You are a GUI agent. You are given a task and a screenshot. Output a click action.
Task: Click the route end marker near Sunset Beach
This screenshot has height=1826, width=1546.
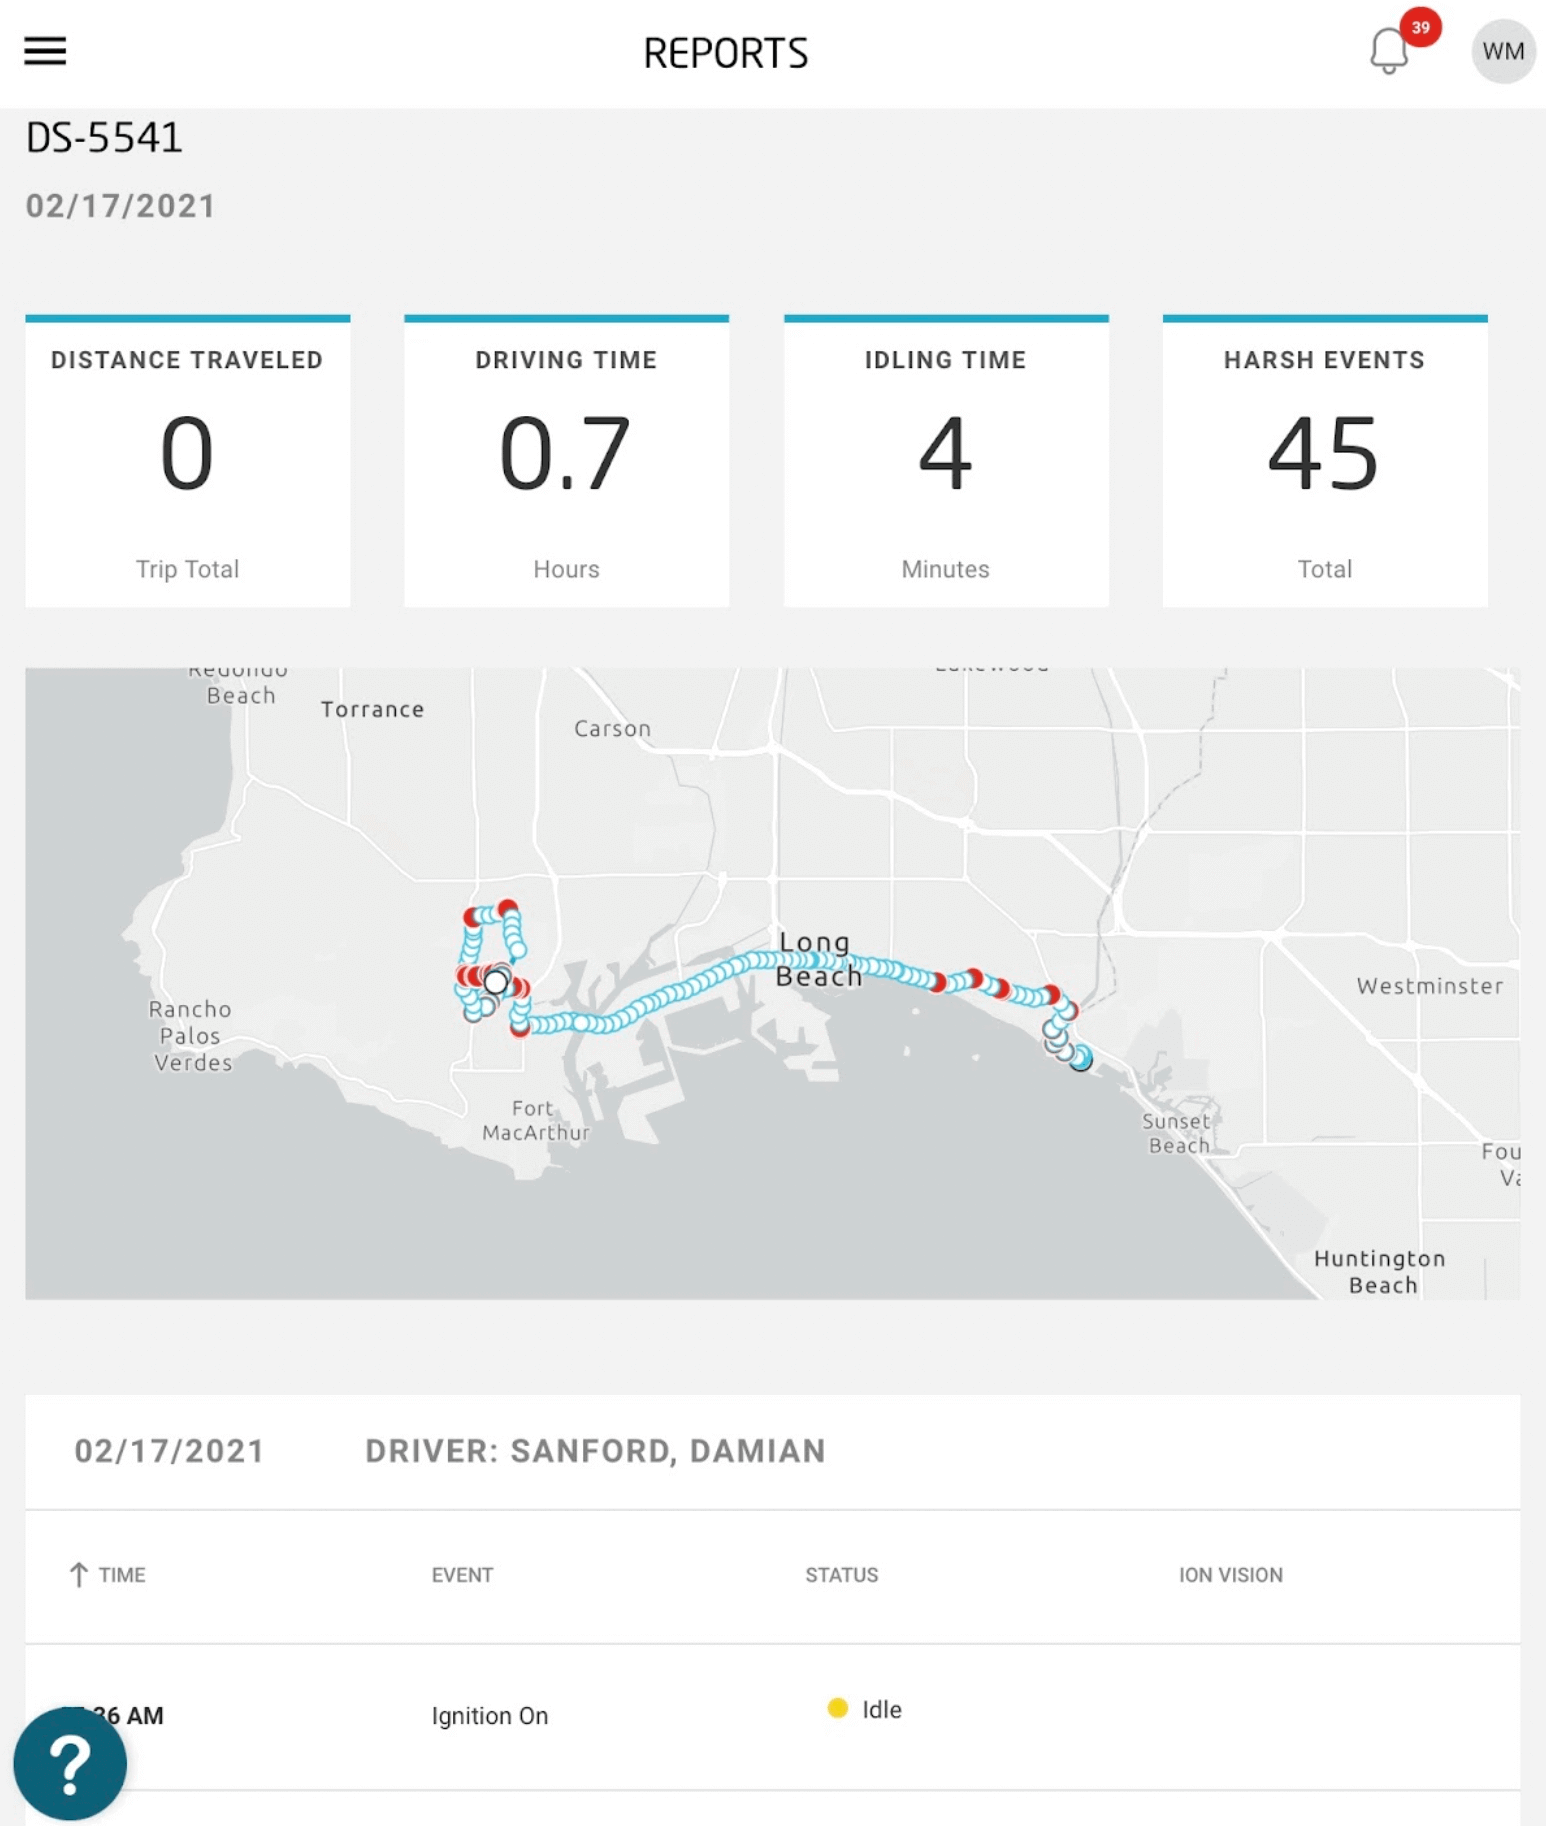1081,1059
